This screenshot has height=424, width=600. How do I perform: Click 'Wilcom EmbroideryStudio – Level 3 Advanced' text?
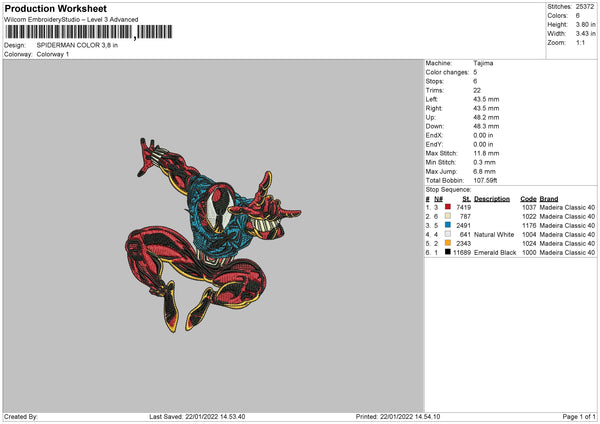point(71,20)
